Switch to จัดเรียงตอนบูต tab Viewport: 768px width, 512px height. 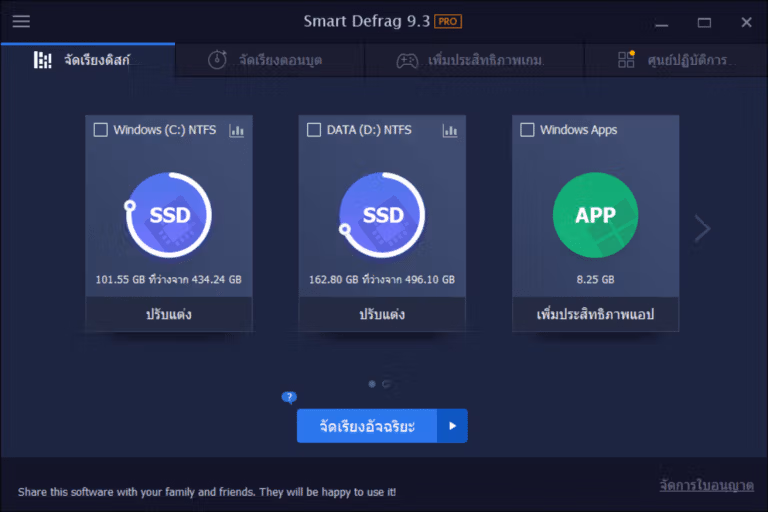(x=270, y=60)
